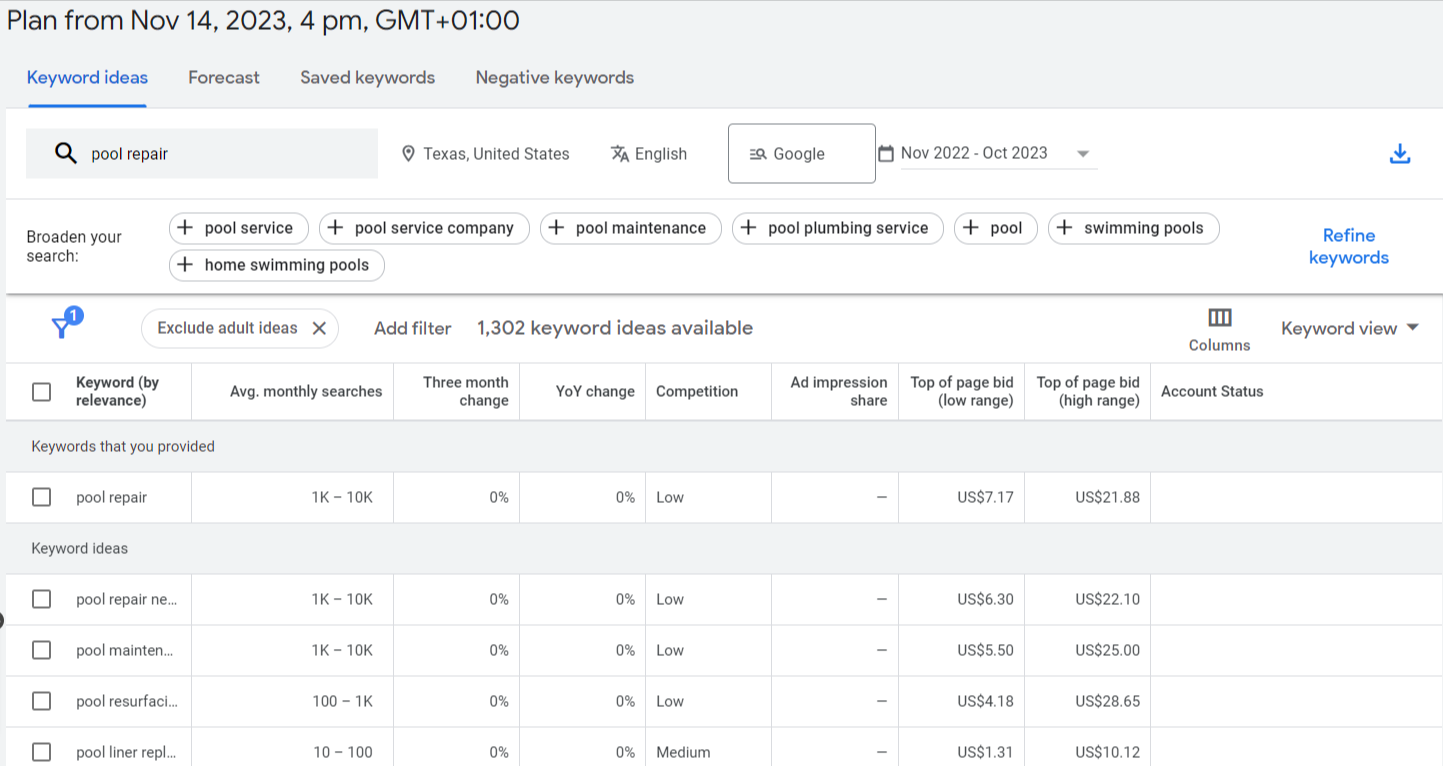
Task: Open the Negative keywords tab
Action: [554, 78]
